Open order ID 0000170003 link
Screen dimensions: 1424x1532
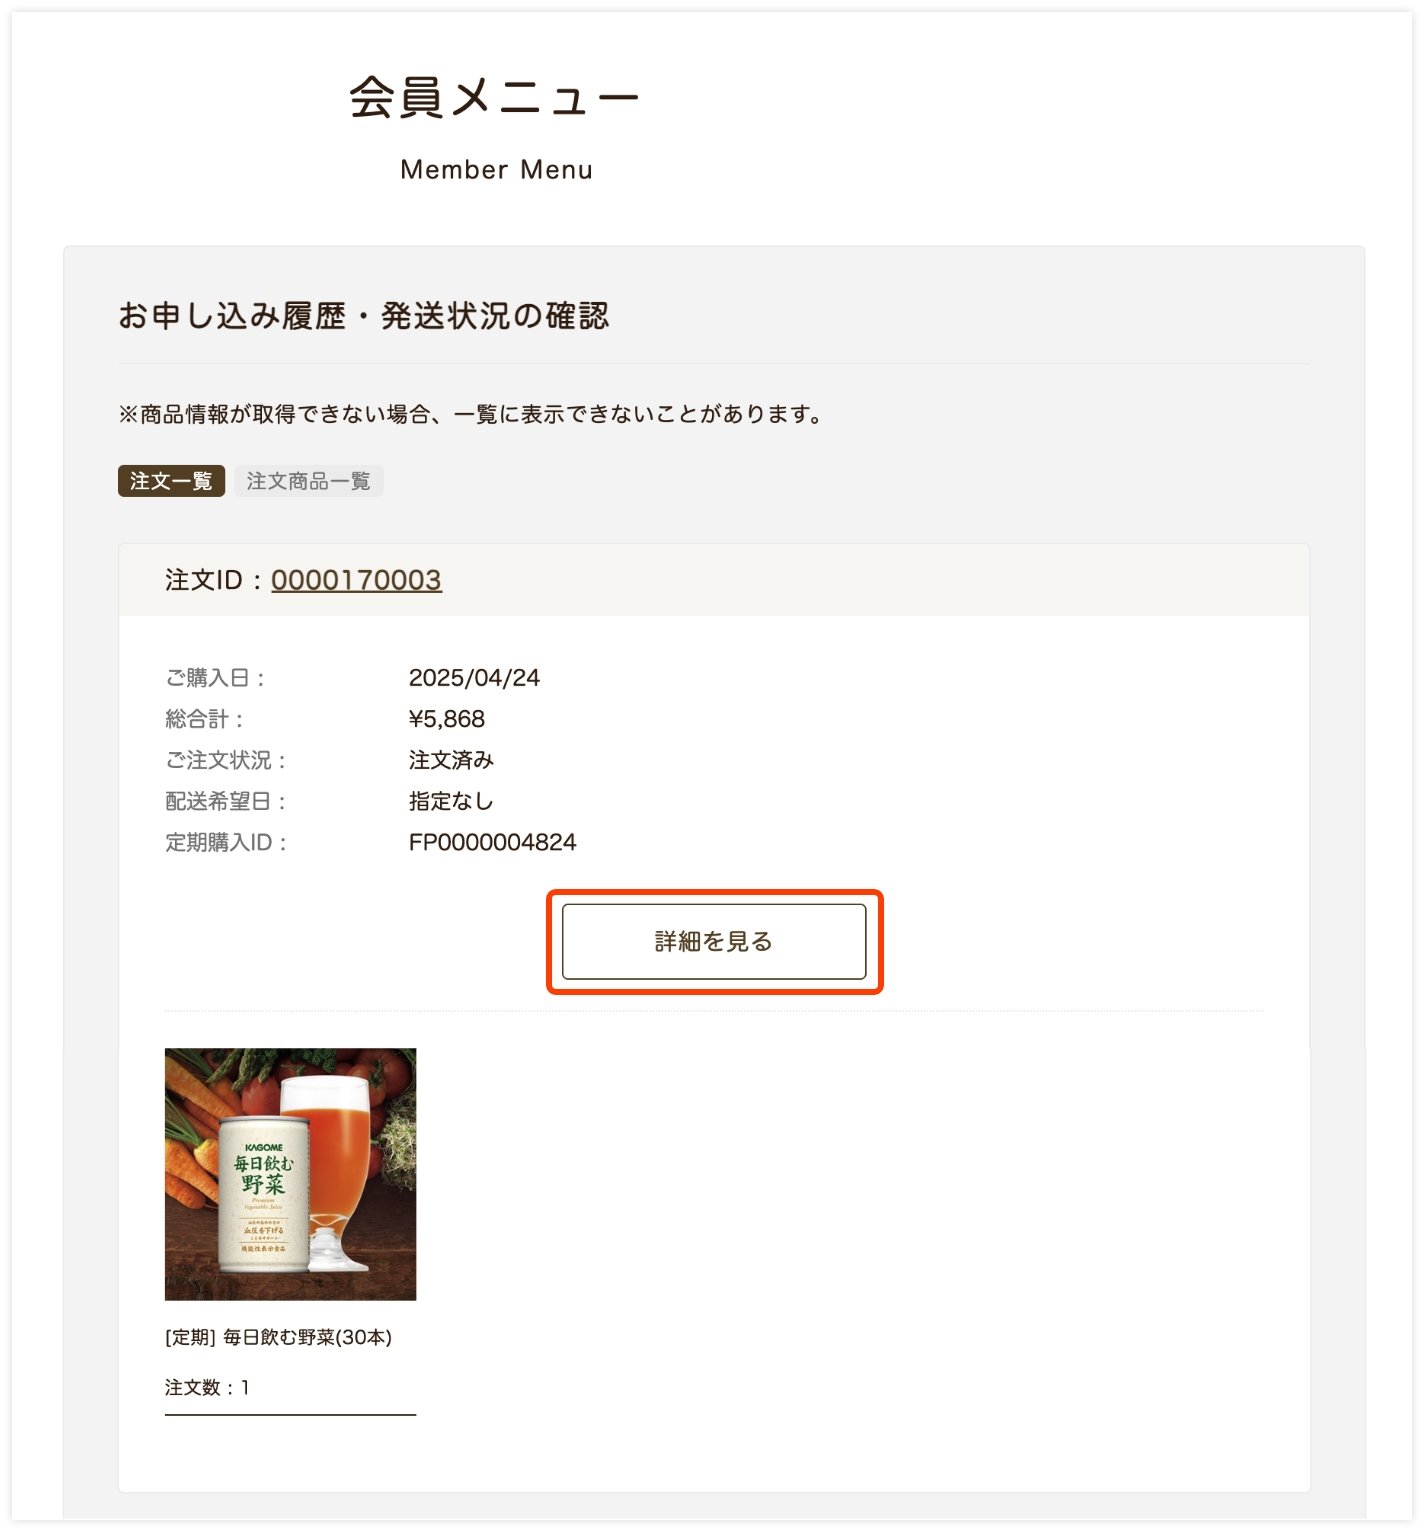(x=356, y=580)
